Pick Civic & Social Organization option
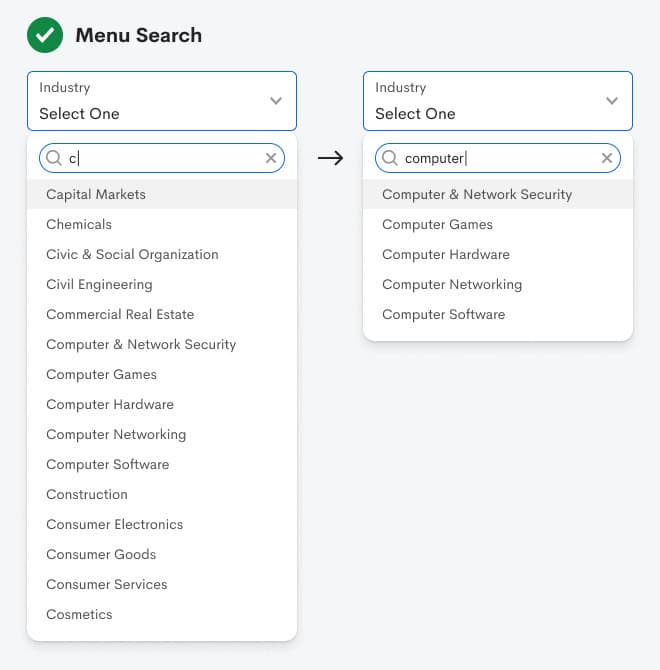Image resolution: width=660 pixels, height=670 pixels. (x=132, y=254)
